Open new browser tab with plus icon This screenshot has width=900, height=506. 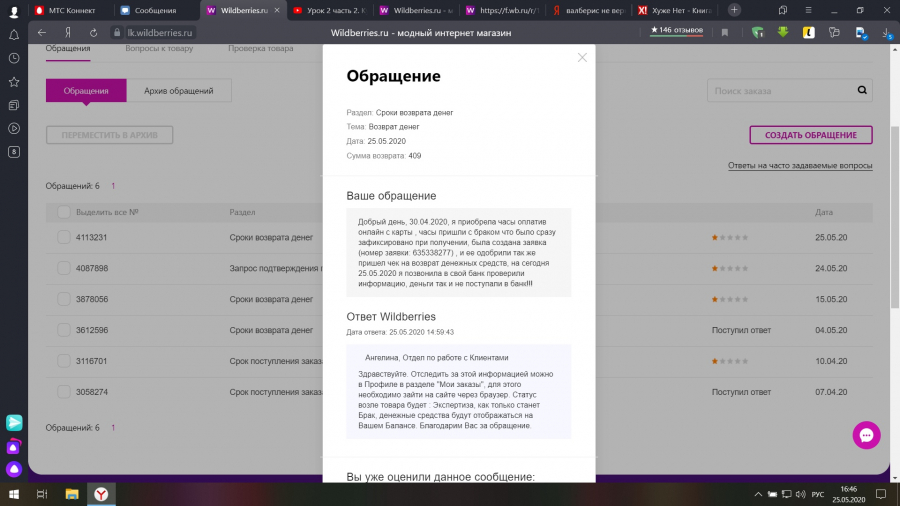[x=735, y=9]
